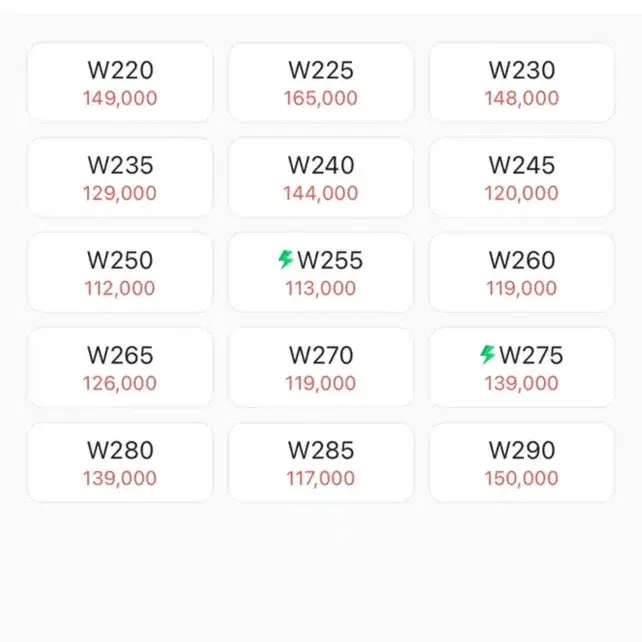Screen dimensions: 642x642
Task: Pick the W235 size tile
Action: tap(120, 177)
